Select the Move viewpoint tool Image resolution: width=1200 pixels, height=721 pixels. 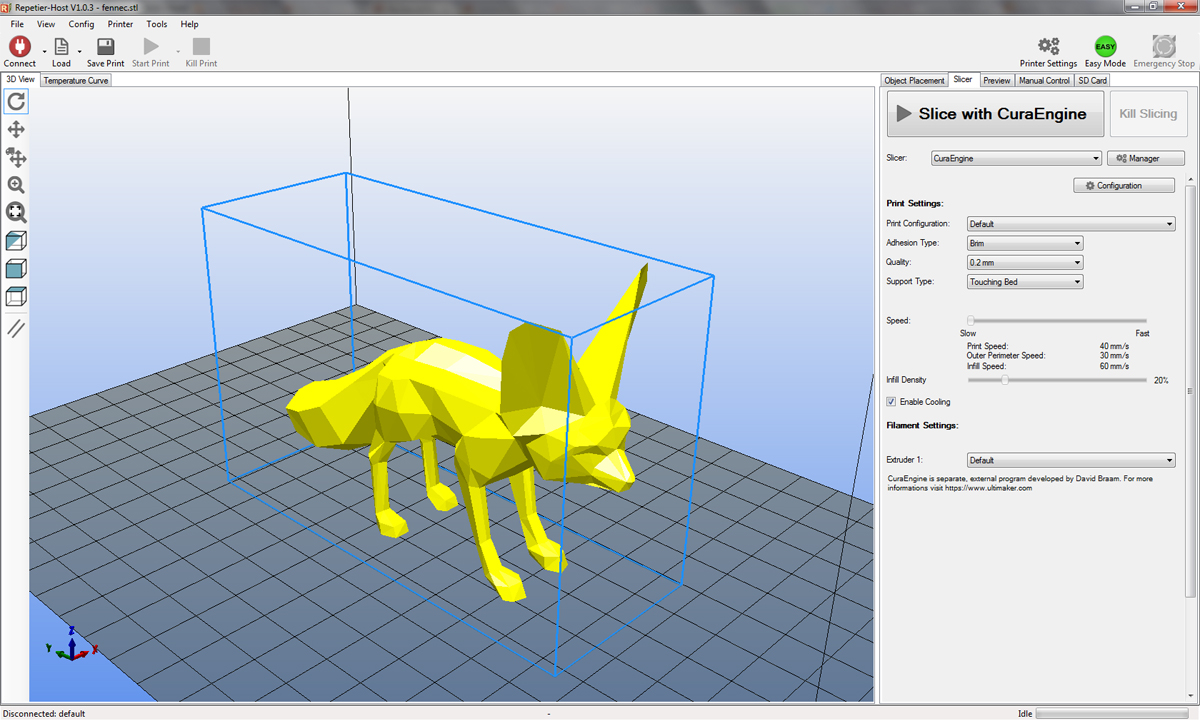[x=16, y=129]
